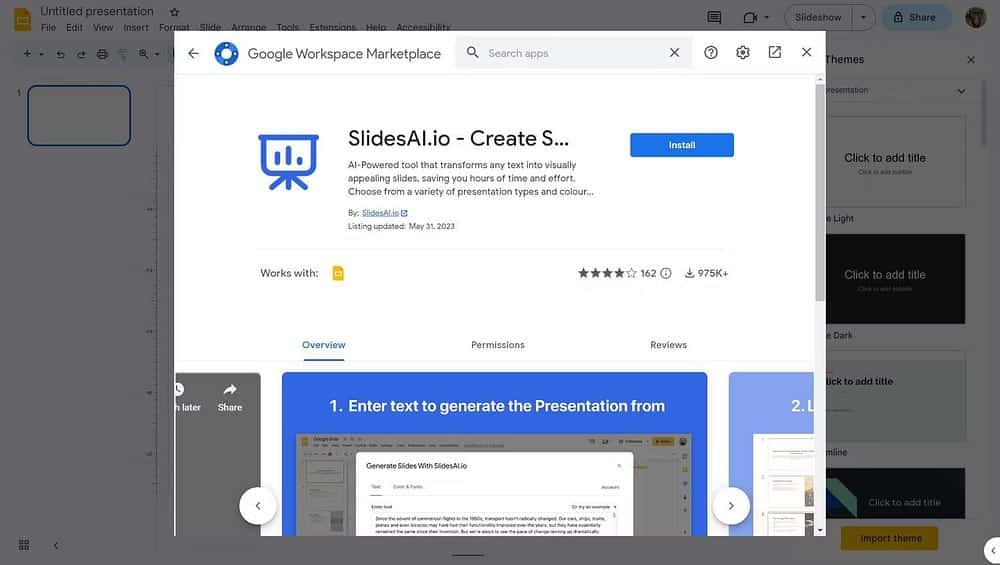
Task: Select the Simple Light theme thumbnail
Action: click(x=895, y=161)
